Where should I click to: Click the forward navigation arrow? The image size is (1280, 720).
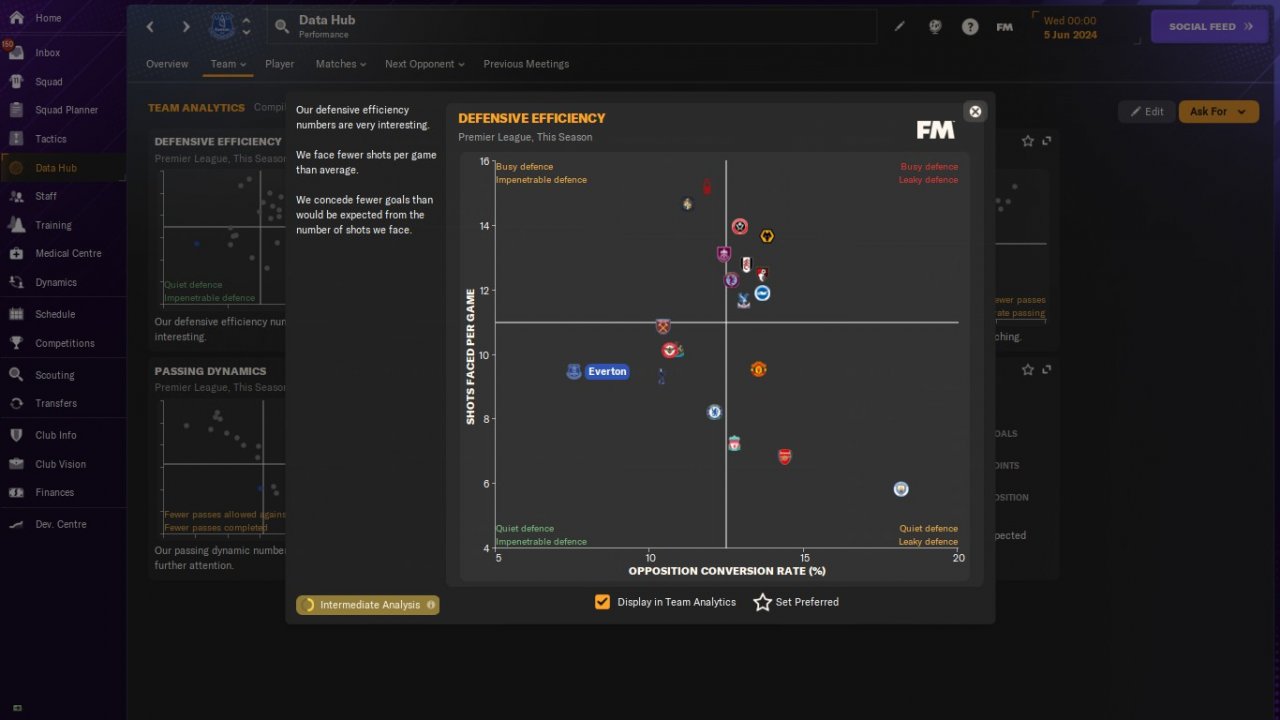coord(185,27)
